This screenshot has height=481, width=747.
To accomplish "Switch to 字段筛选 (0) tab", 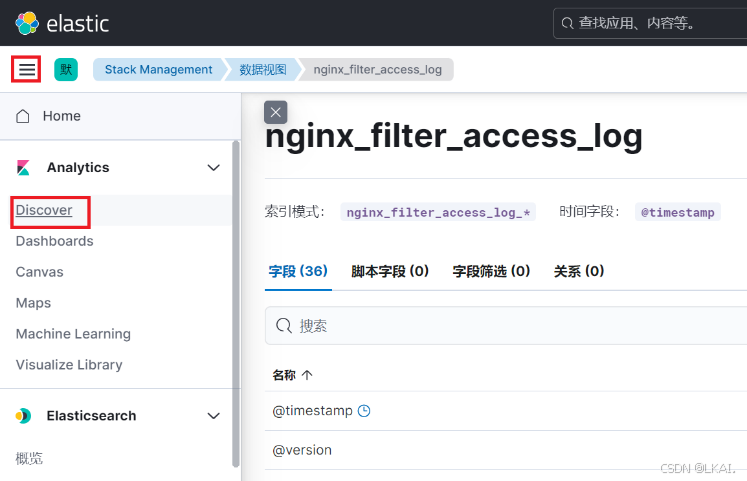I will pos(491,271).
